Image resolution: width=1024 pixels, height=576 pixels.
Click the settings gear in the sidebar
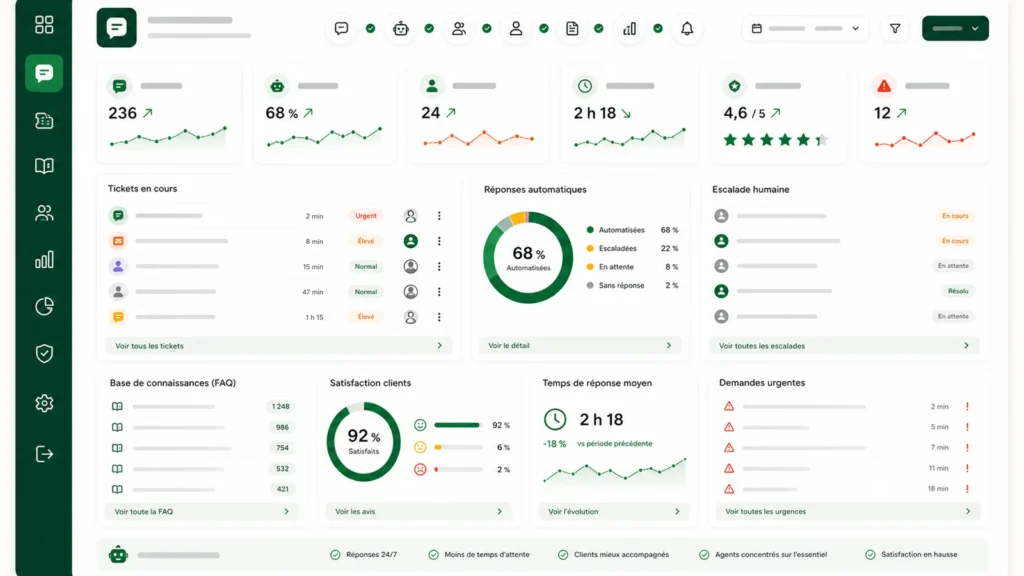pyautogui.click(x=44, y=403)
